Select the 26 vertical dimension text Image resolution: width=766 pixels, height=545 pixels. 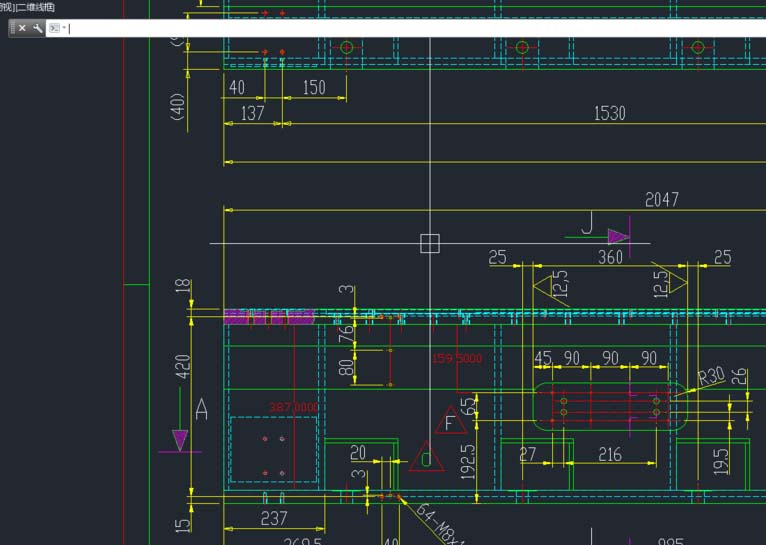click(x=739, y=377)
